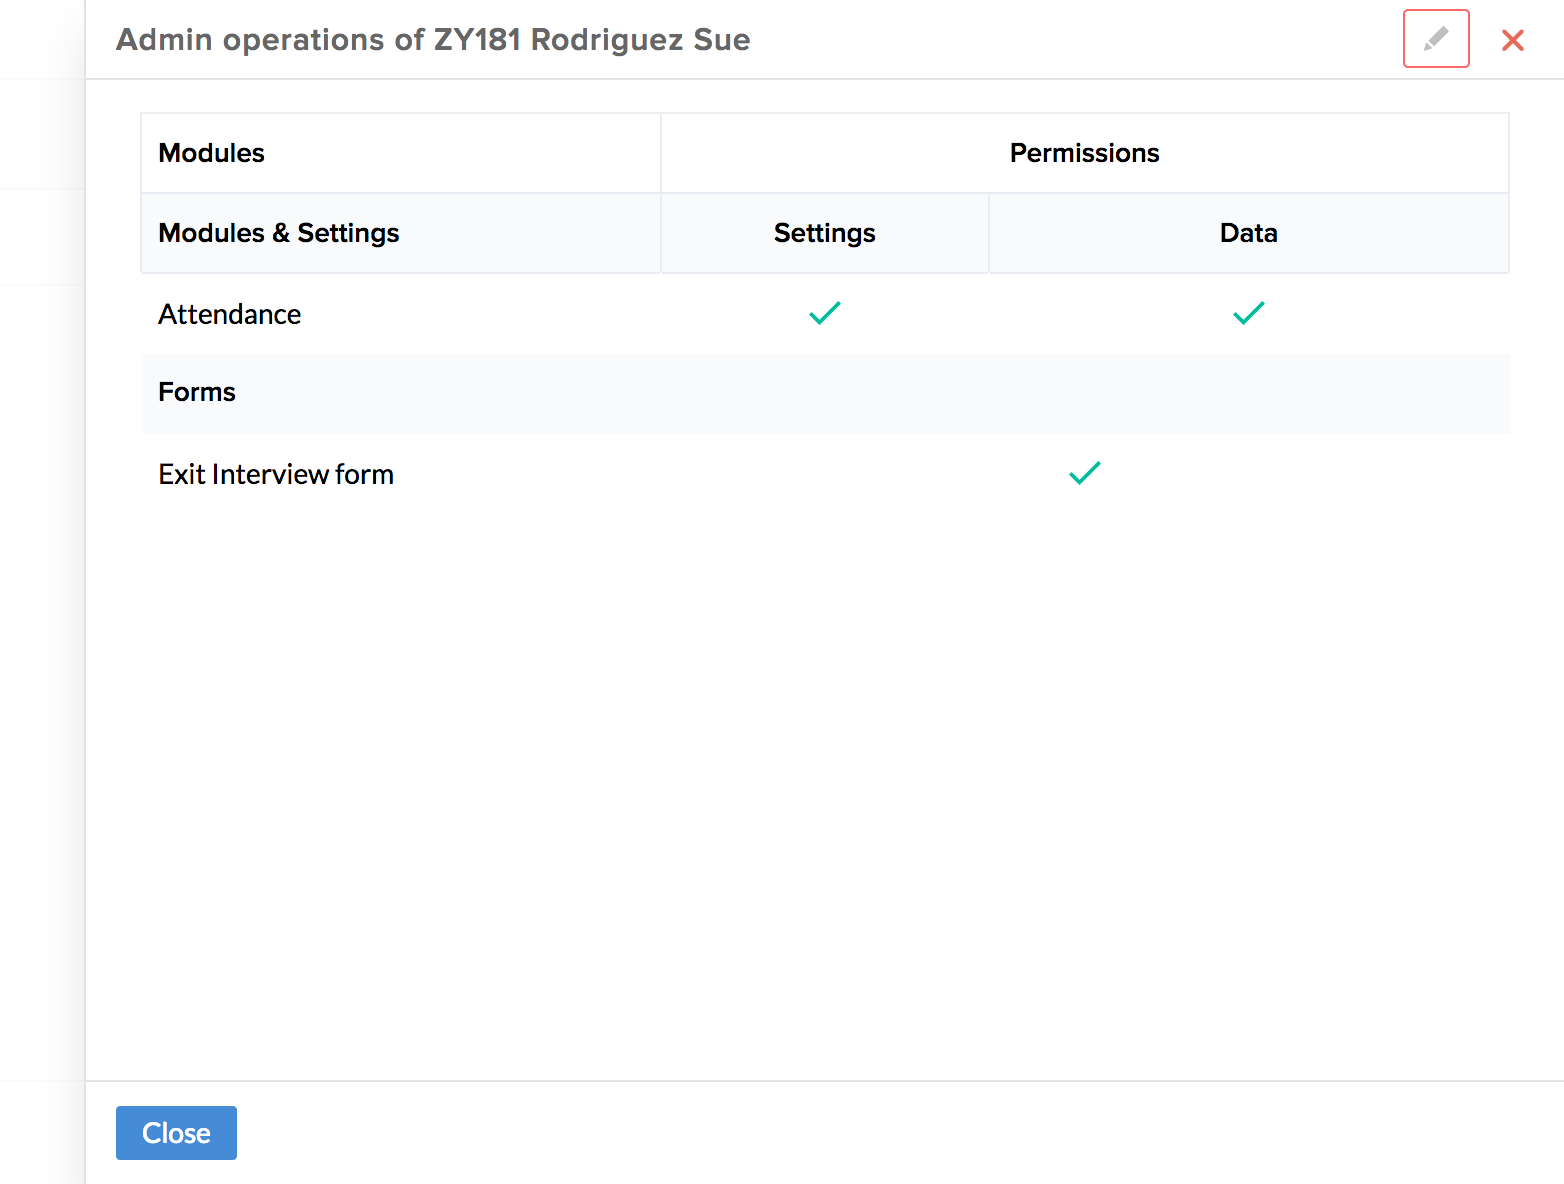Click the dimmed page strip left of the dialog
The image size is (1564, 1184).
click(x=42, y=600)
